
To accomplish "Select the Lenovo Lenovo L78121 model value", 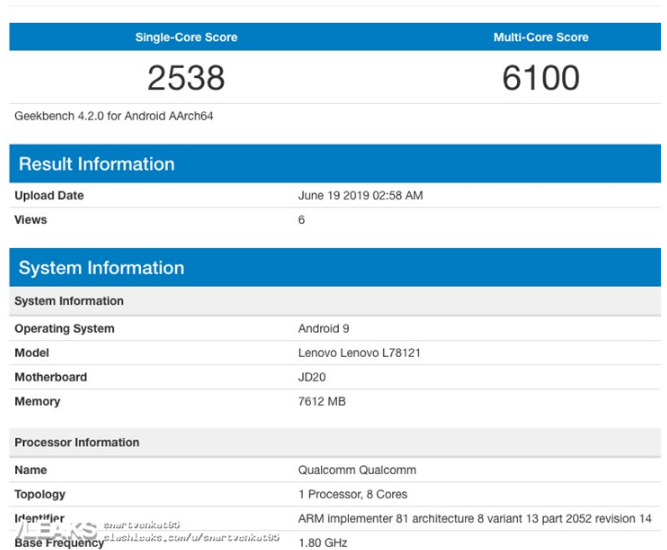I will 359,353.
